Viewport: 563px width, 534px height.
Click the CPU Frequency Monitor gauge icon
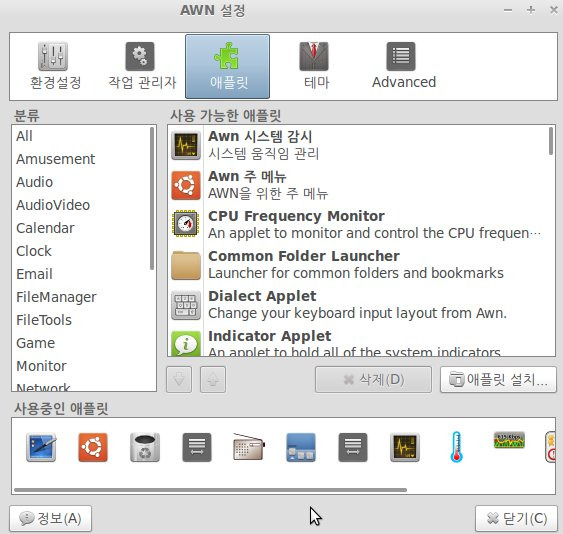pos(186,224)
